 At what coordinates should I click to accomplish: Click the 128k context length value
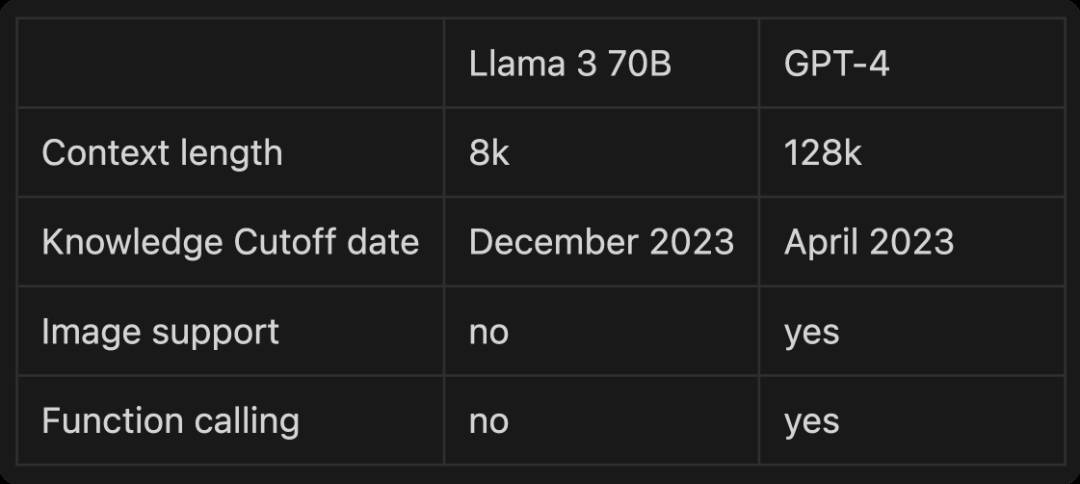pyautogui.click(x=822, y=153)
